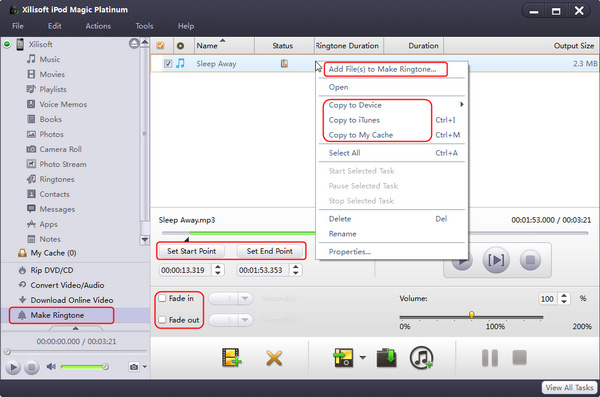Open the File menu
600x397 pixels.
pos(18,26)
